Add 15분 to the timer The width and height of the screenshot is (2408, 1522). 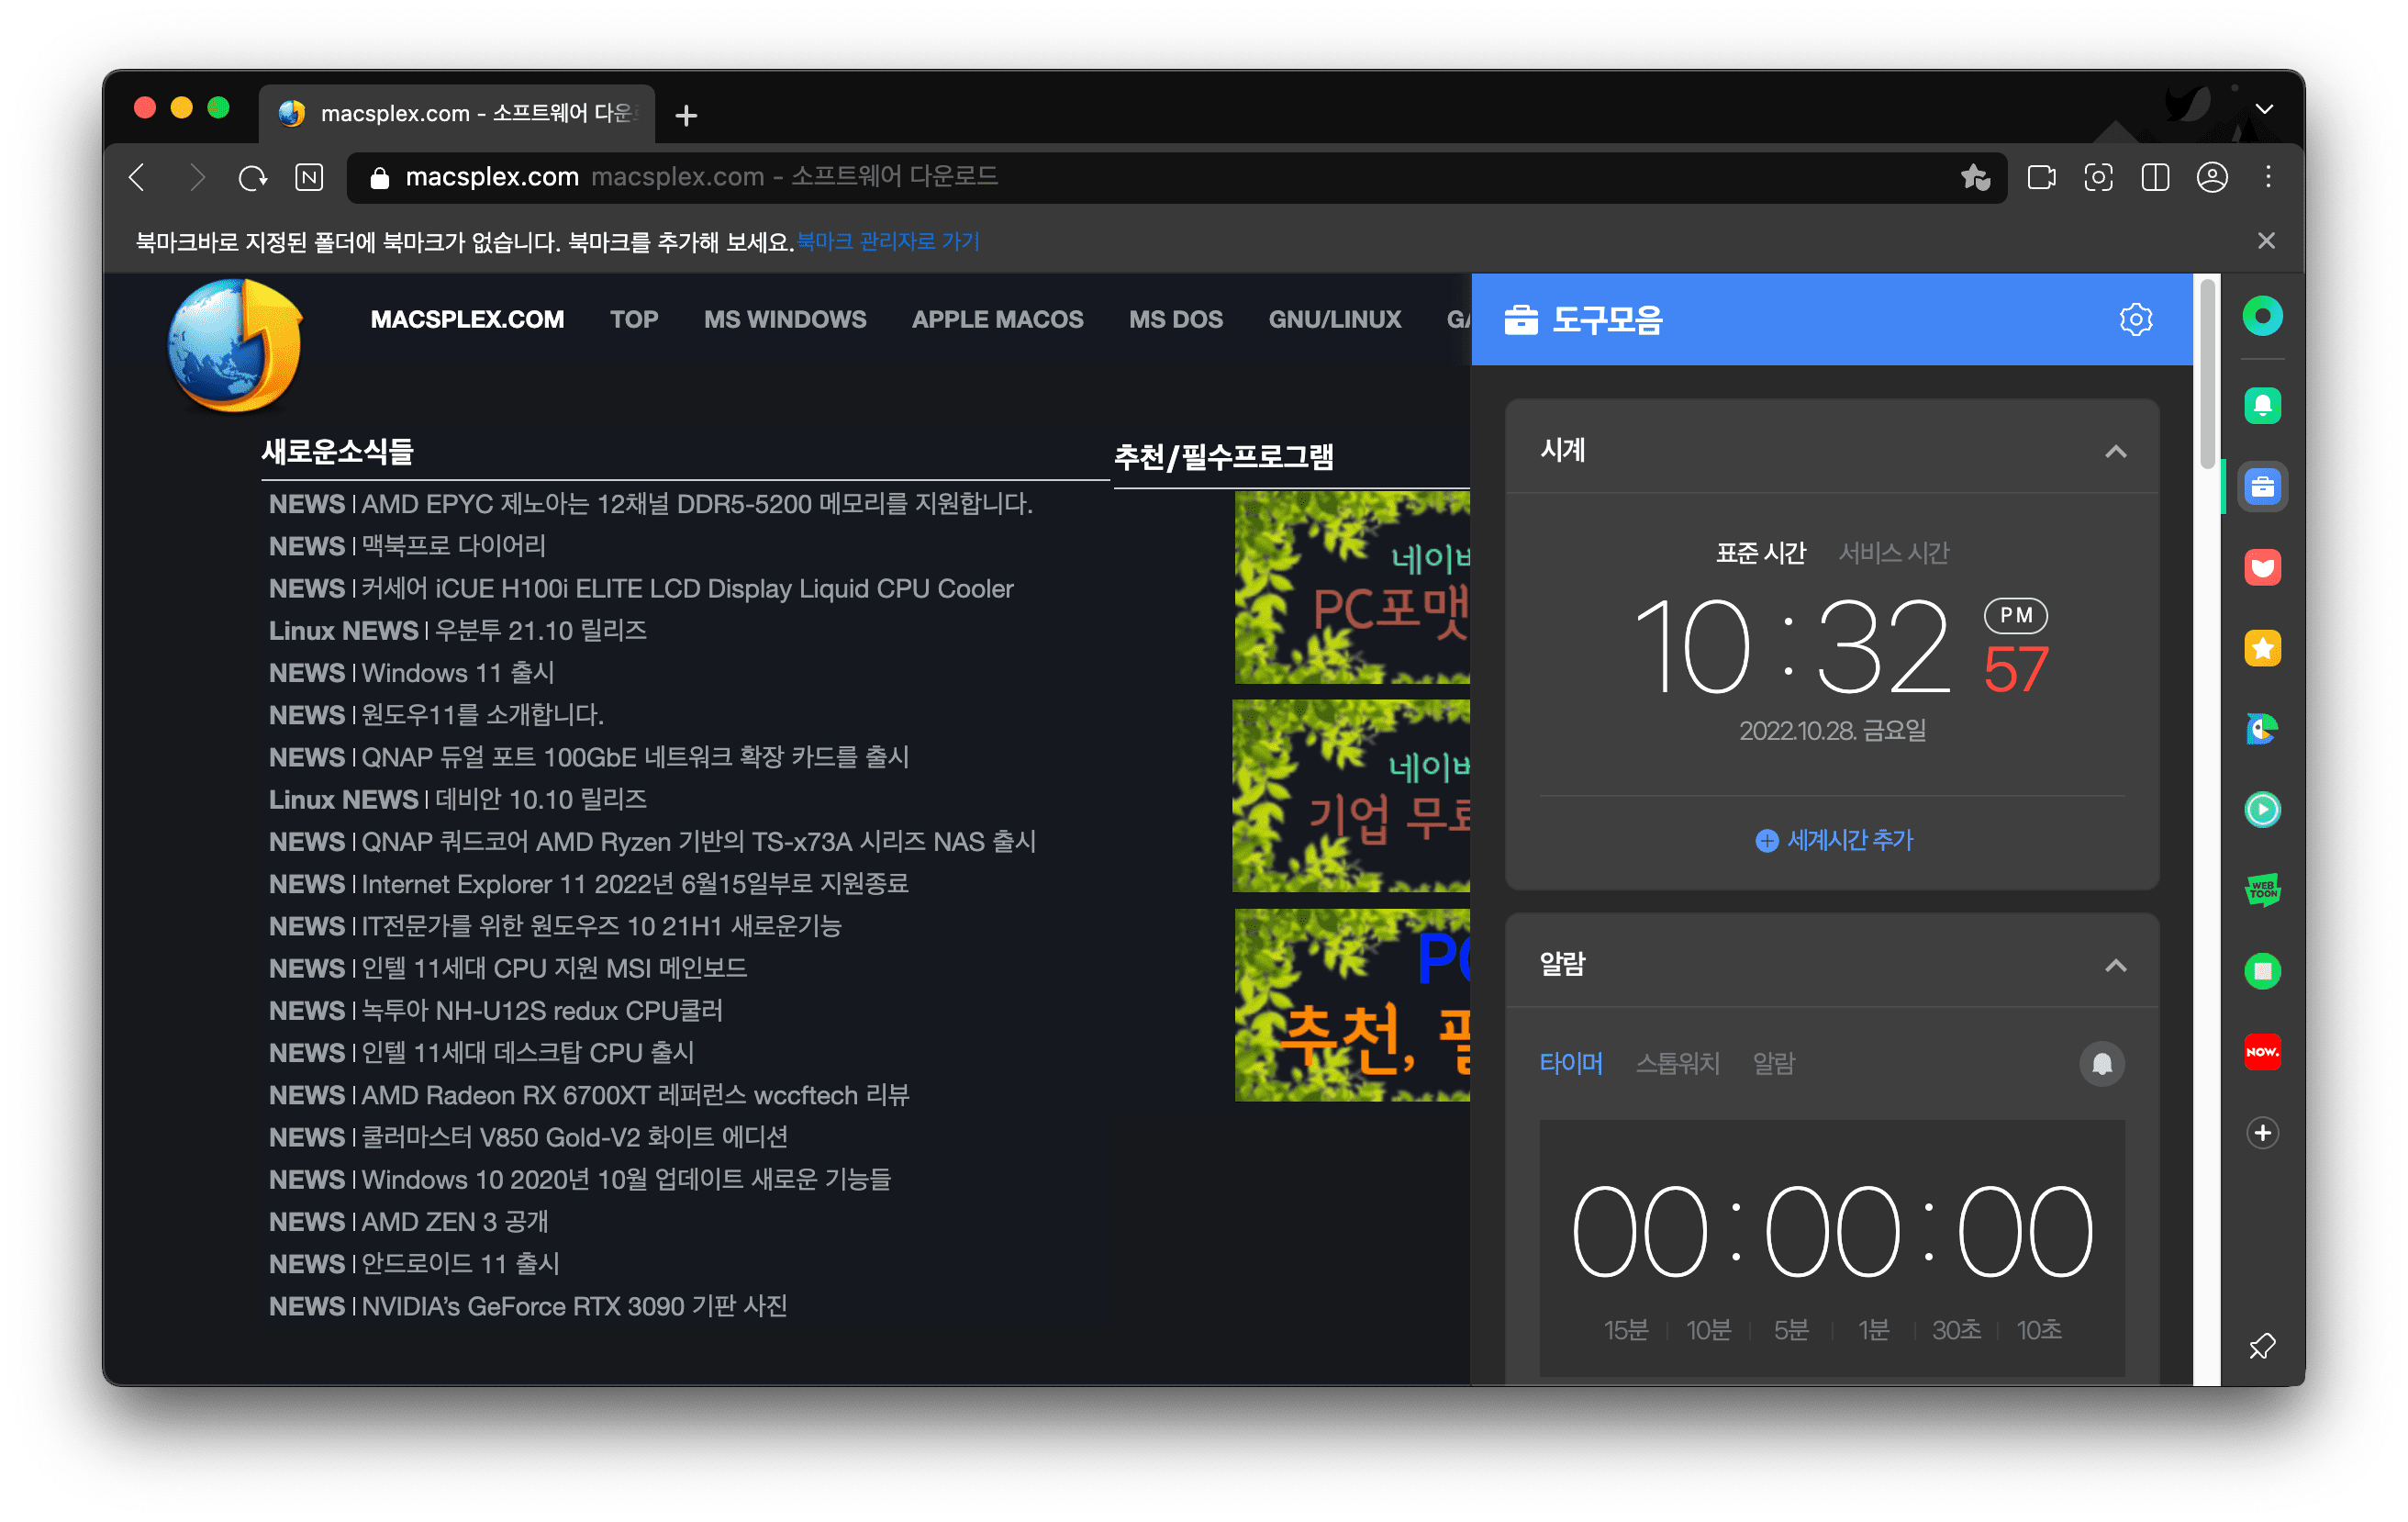[x=1625, y=1329]
